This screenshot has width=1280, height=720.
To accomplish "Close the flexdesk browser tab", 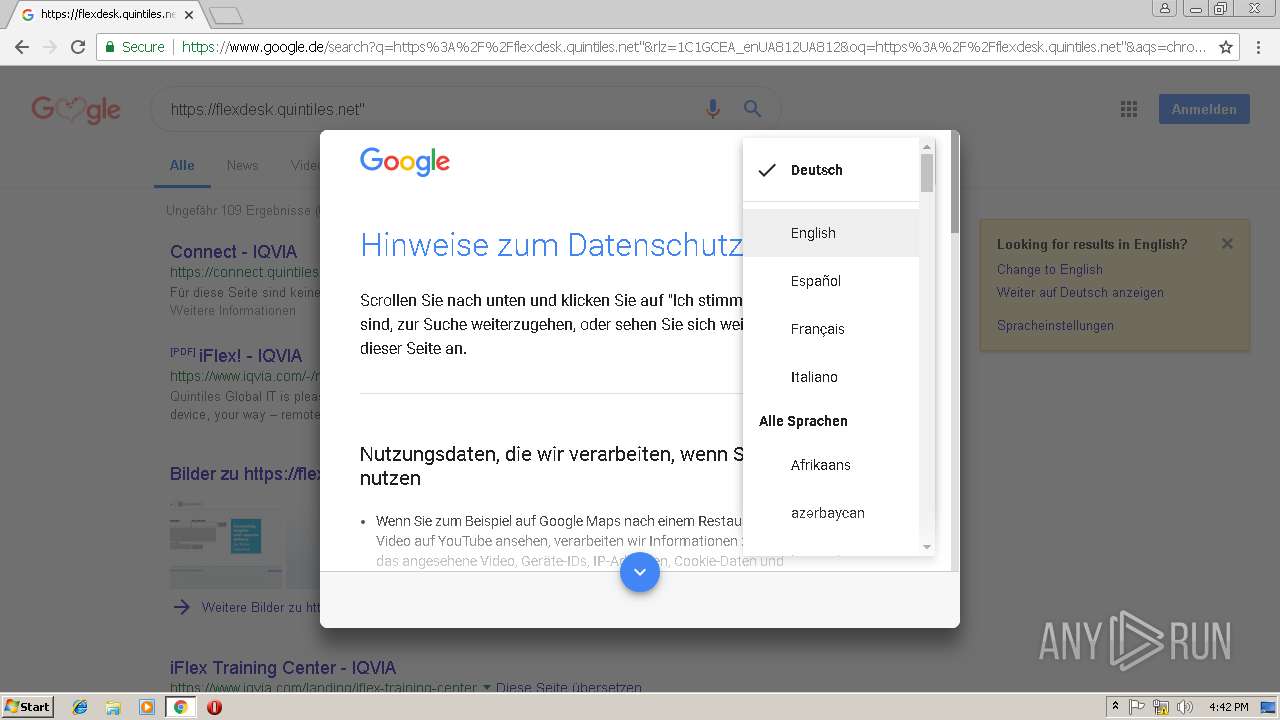I will 189,15.
